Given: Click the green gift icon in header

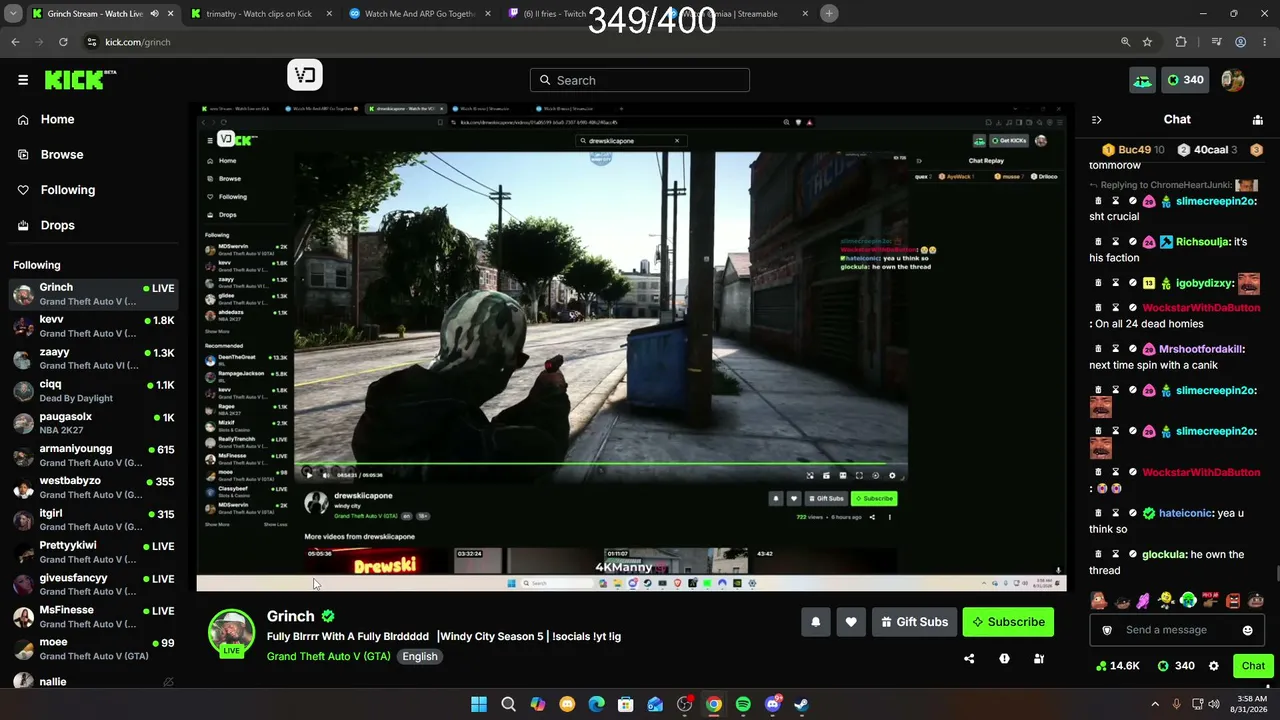Looking at the screenshot, I should (1142, 80).
